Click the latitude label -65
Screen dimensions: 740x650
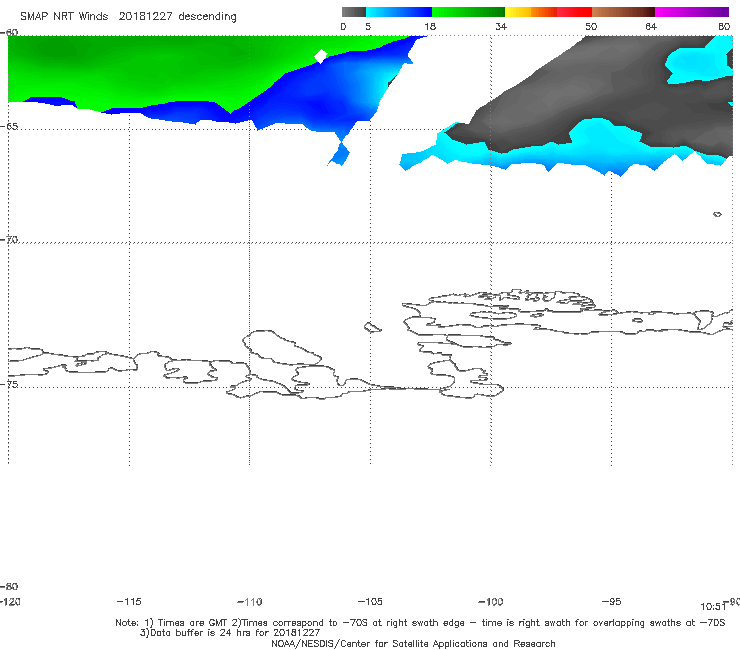coord(9,127)
